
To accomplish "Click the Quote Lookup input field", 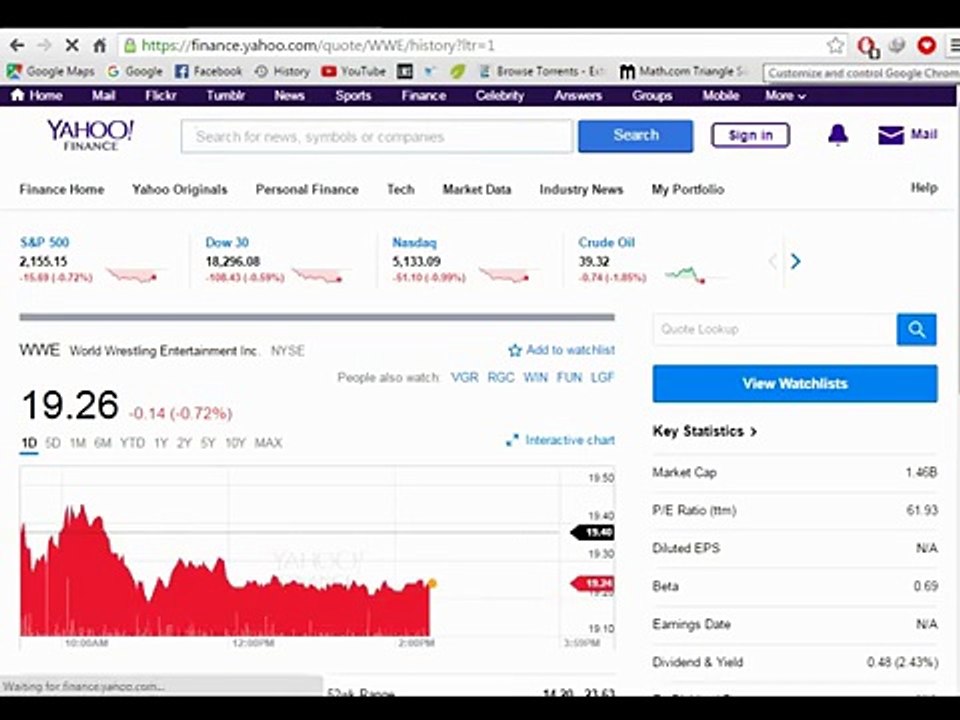I will [774, 329].
